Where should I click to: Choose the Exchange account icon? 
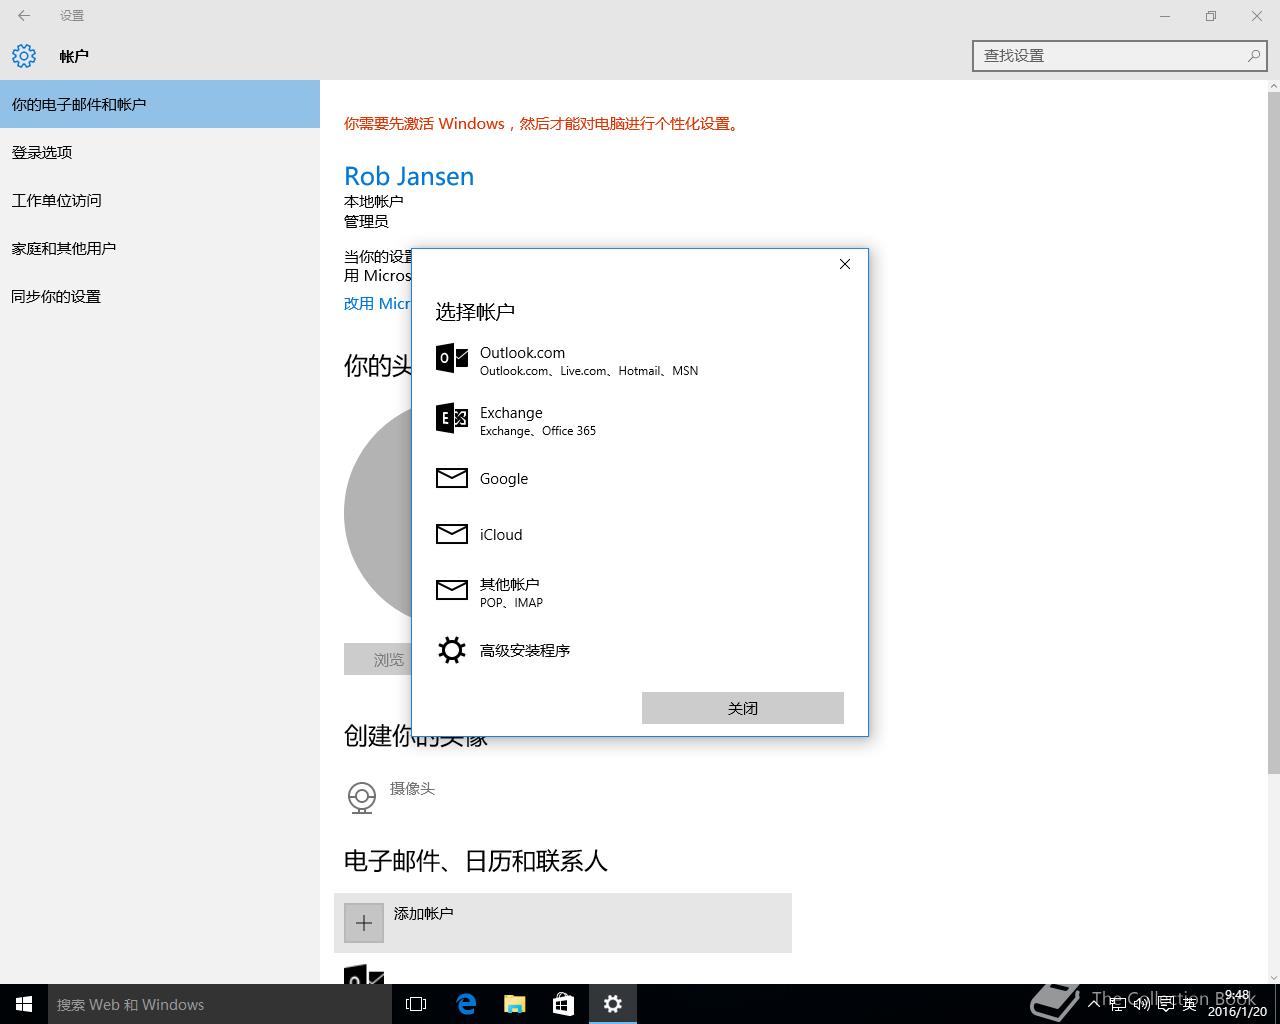click(x=452, y=418)
